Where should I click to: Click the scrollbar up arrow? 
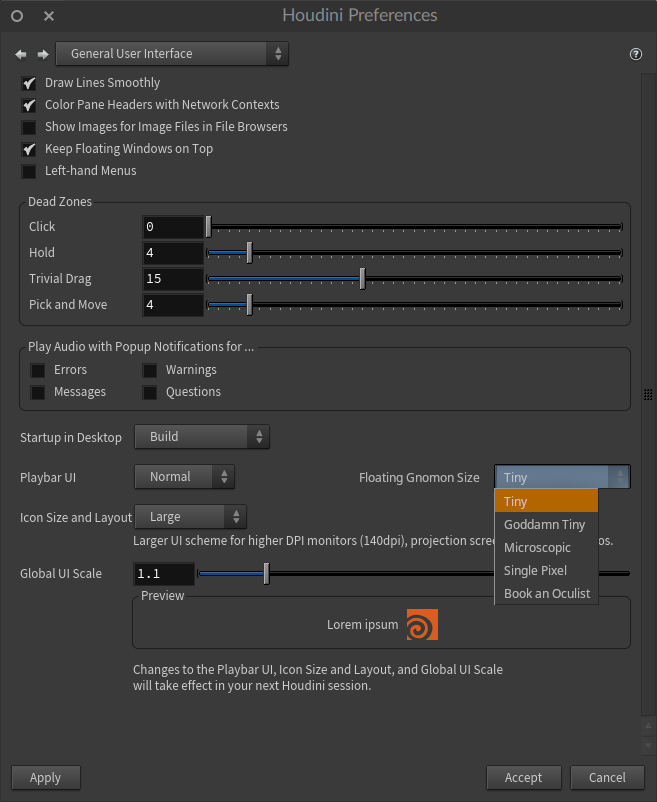(x=648, y=726)
